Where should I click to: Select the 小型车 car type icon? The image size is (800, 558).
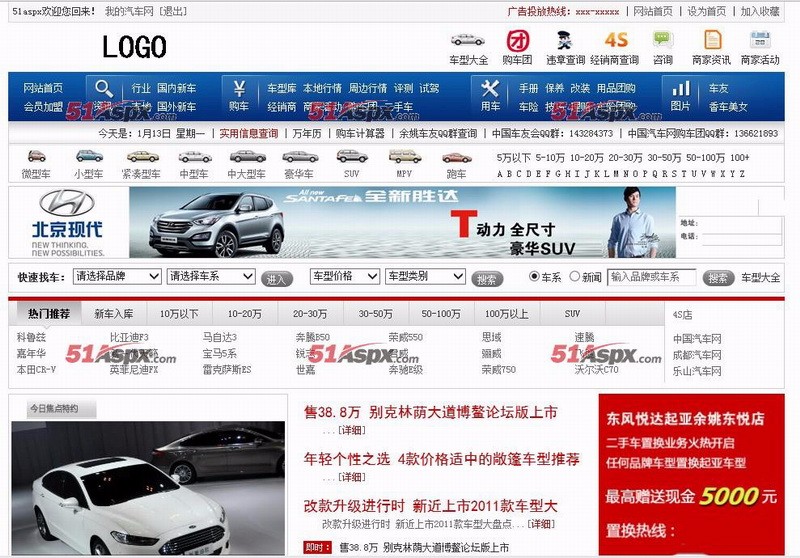[89, 156]
